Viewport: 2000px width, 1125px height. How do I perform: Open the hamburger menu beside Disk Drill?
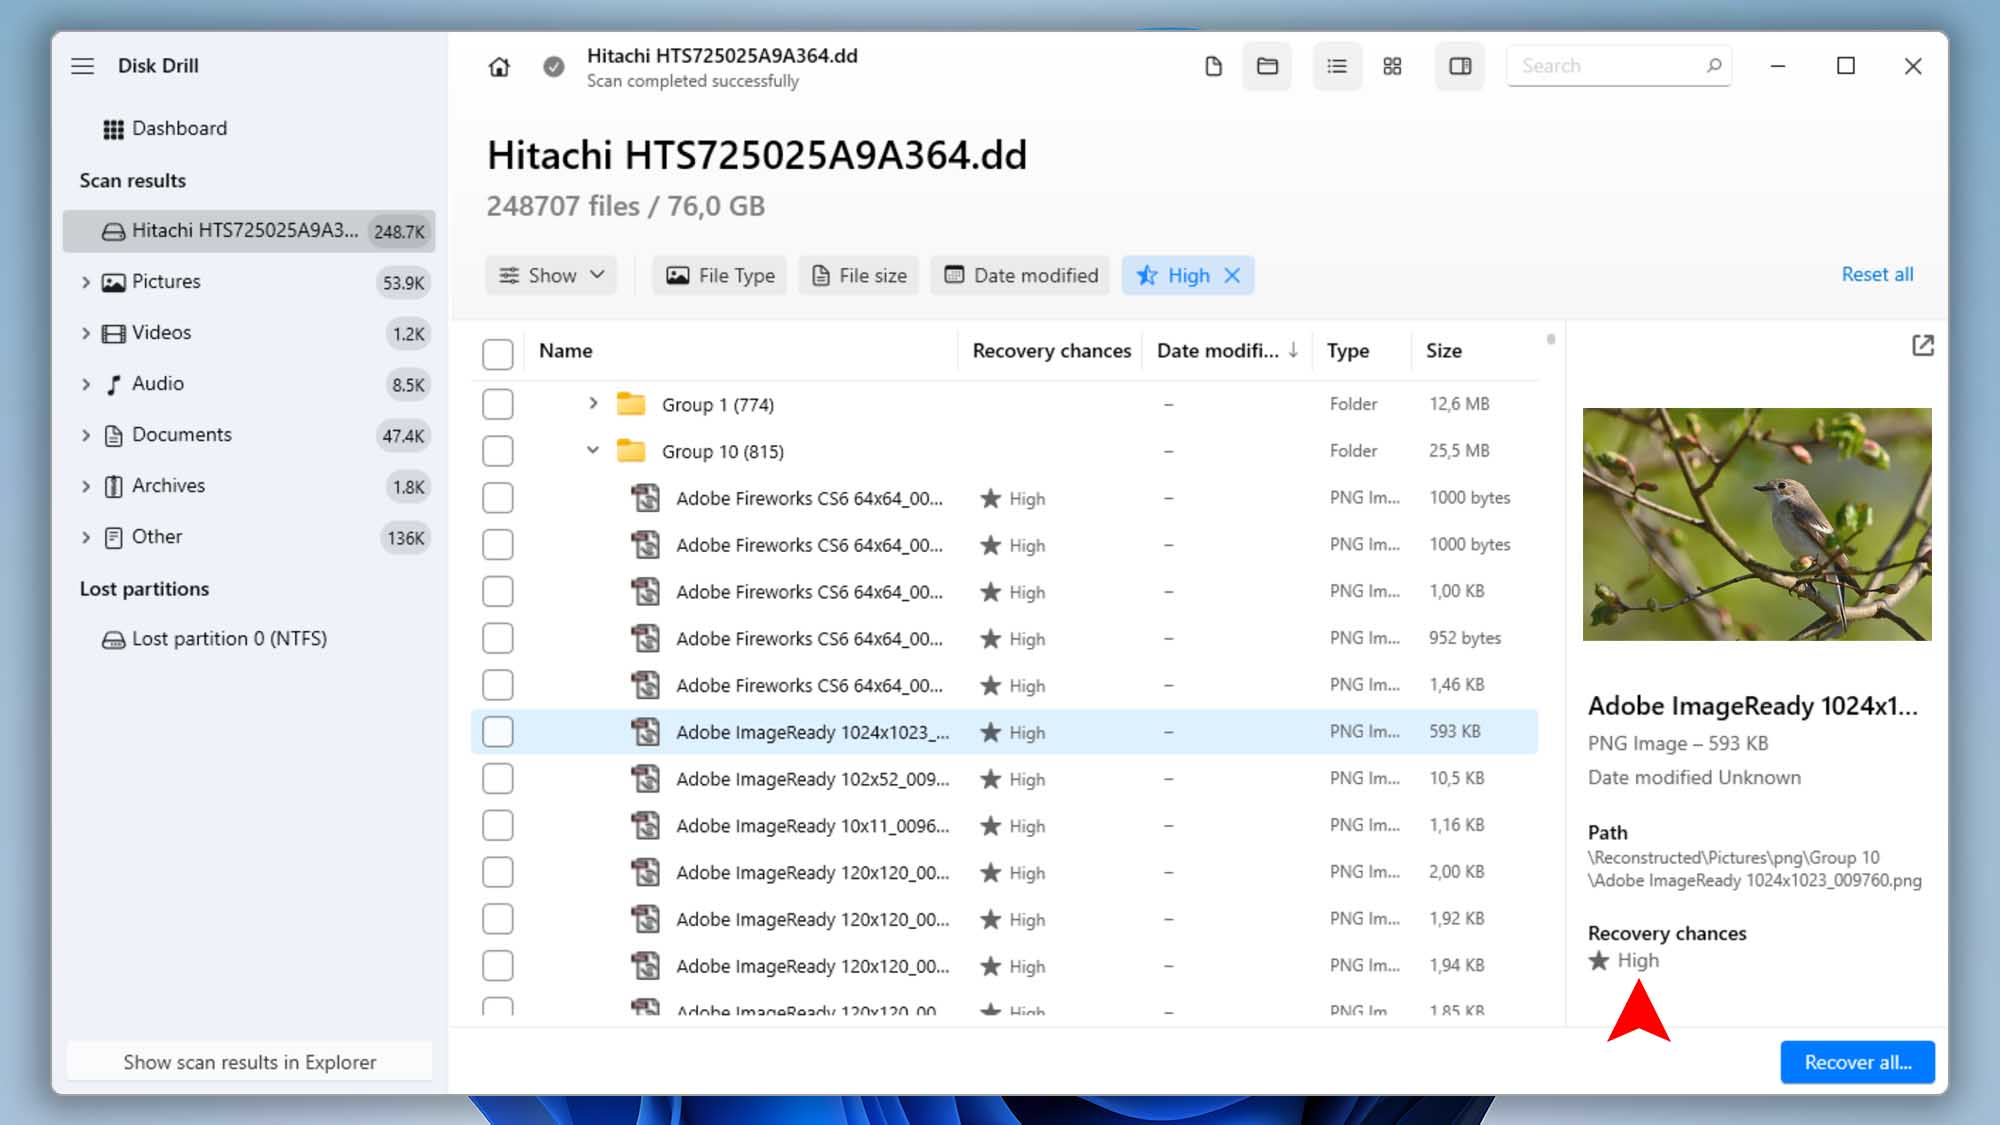click(82, 66)
